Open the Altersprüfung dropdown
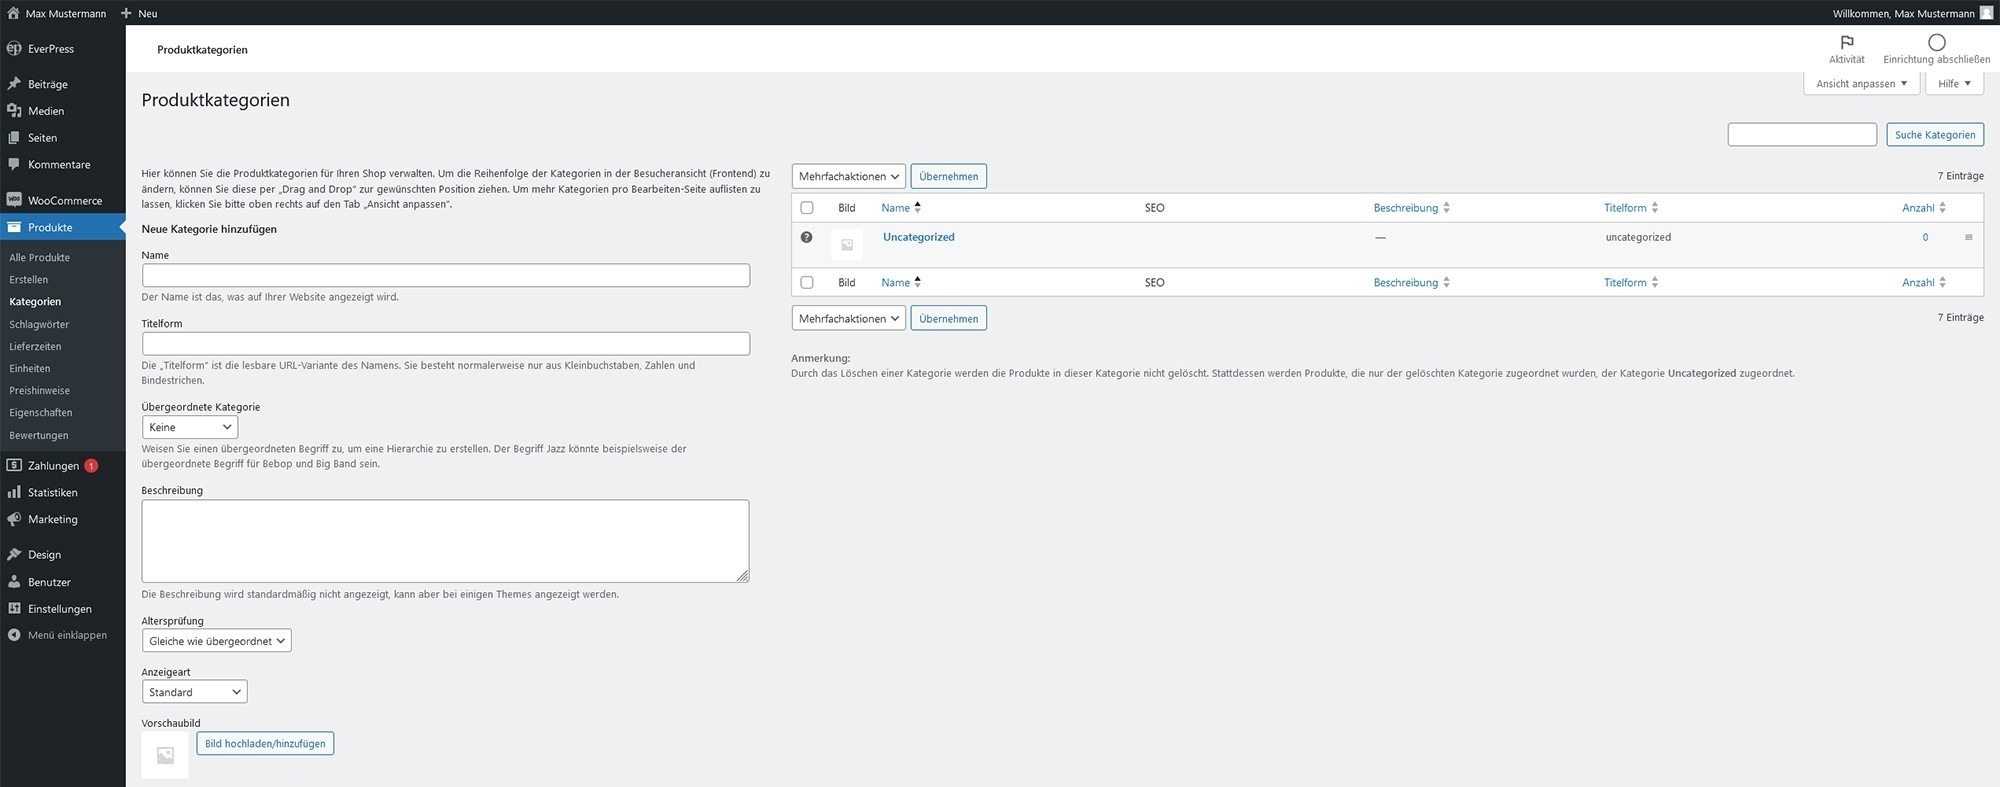 click(216, 641)
